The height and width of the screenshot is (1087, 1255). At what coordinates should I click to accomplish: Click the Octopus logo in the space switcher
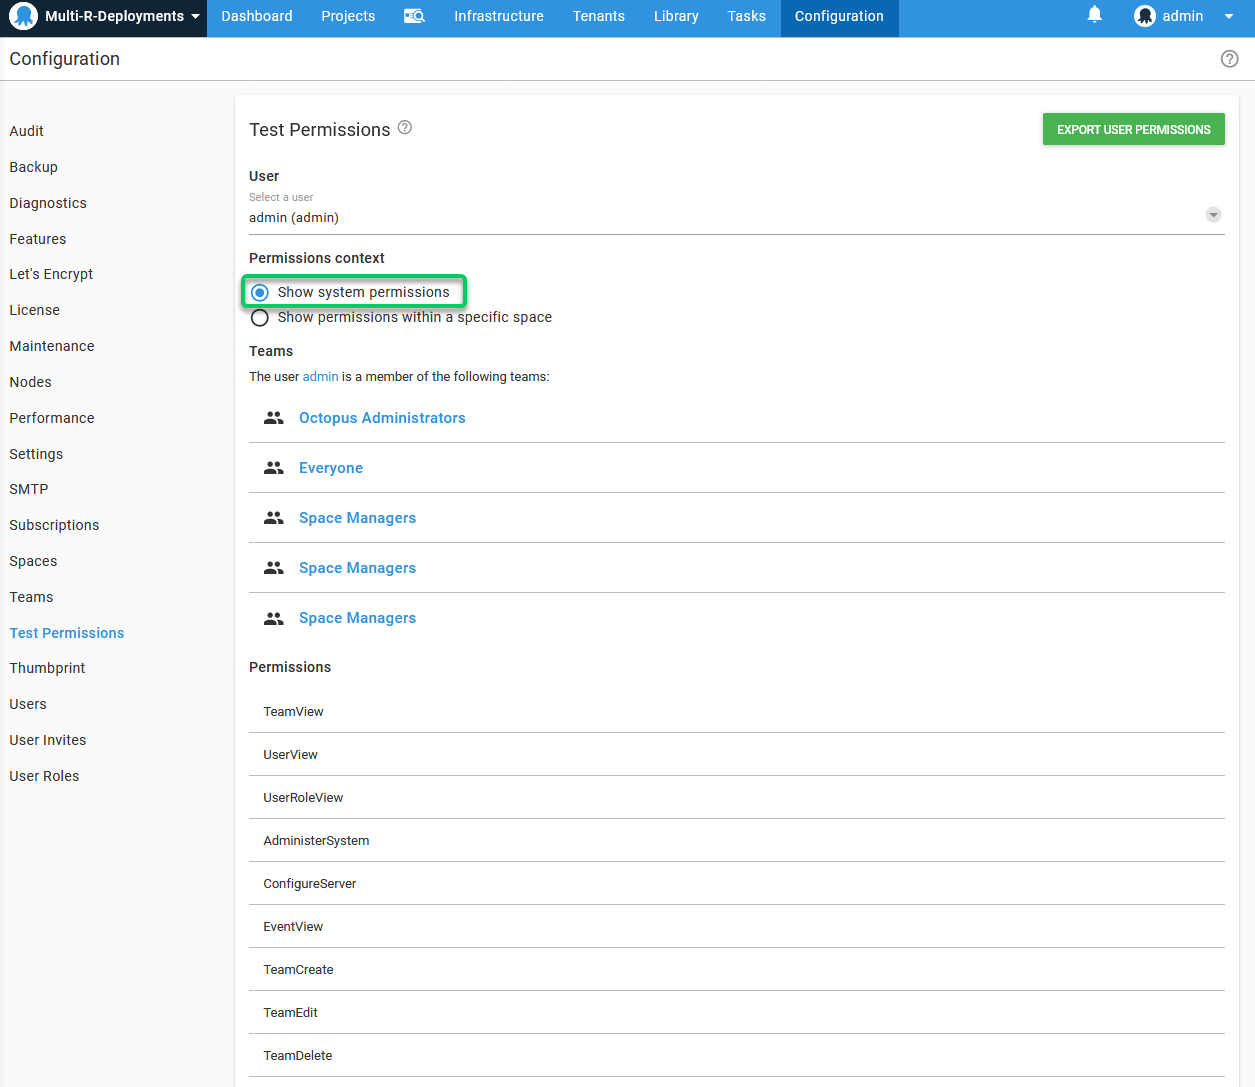23,16
